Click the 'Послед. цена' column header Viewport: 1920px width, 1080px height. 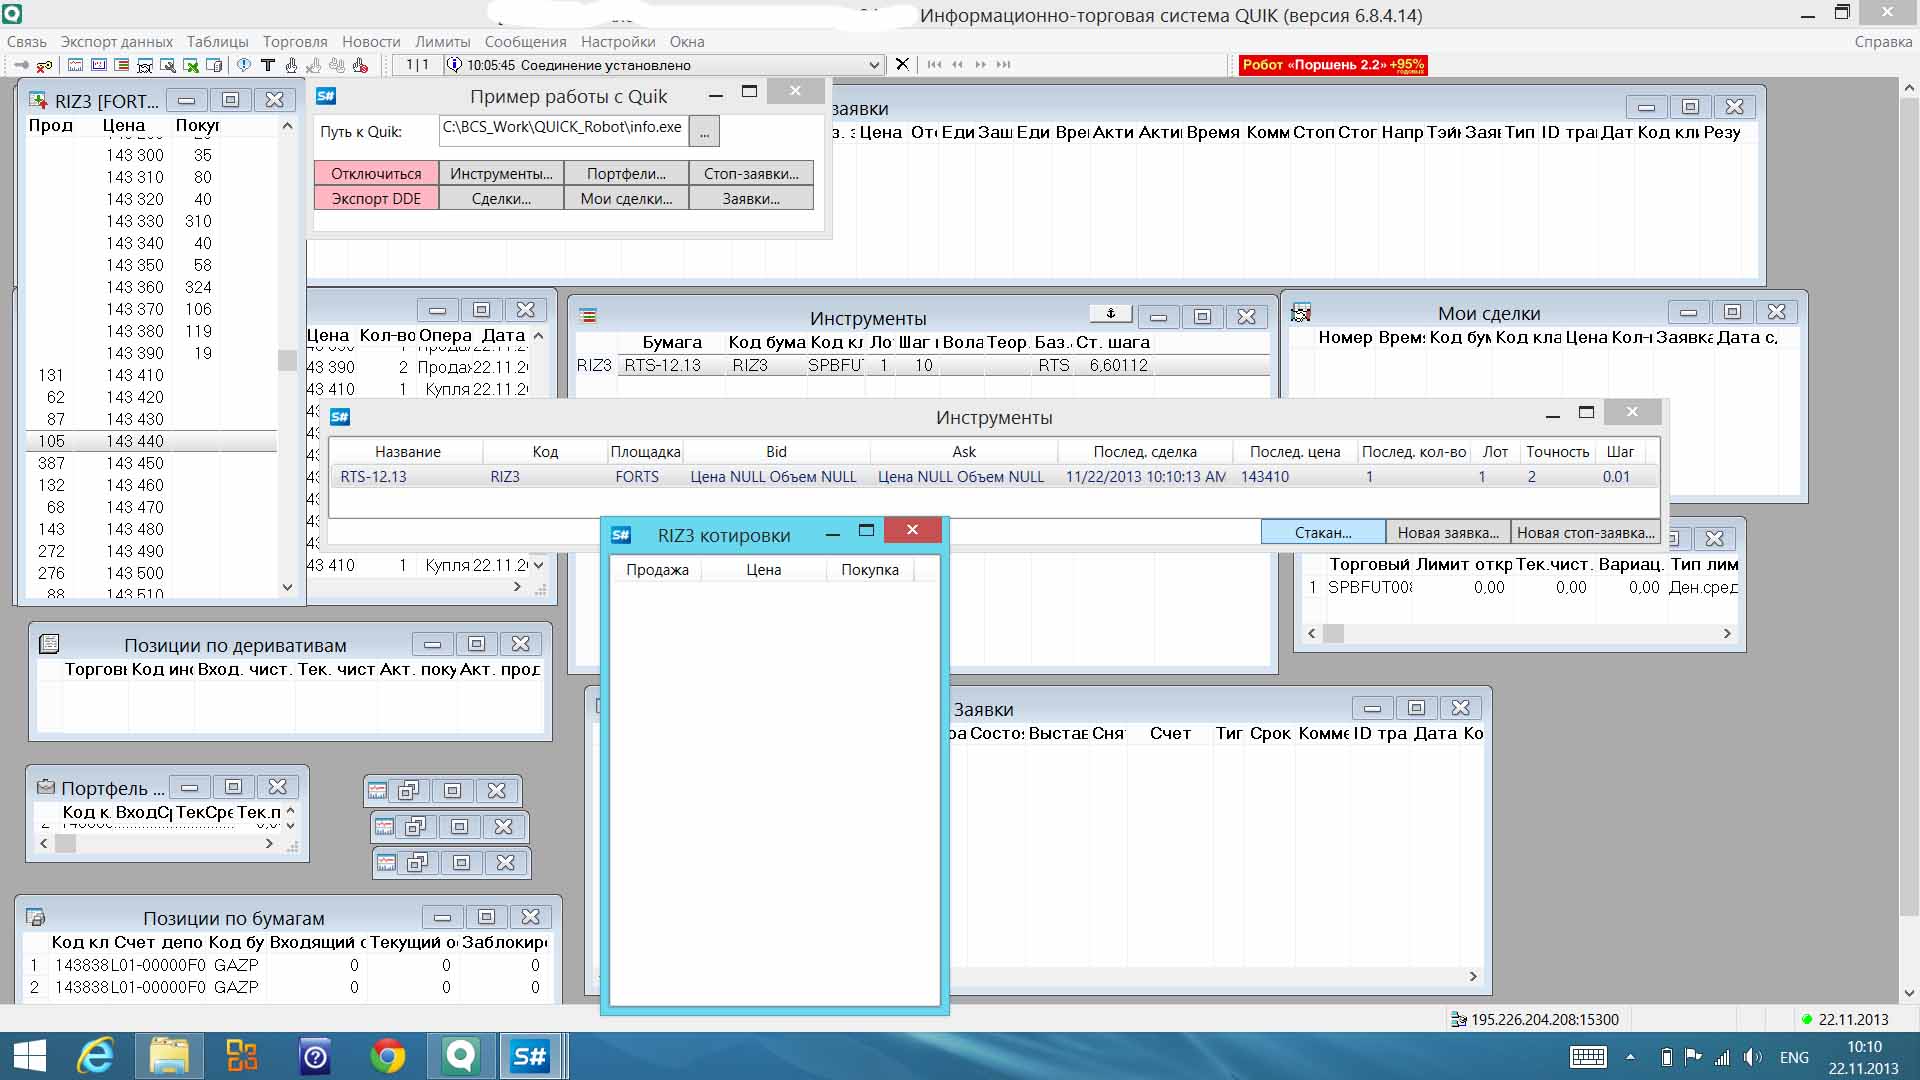click(x=1294, y=451)
